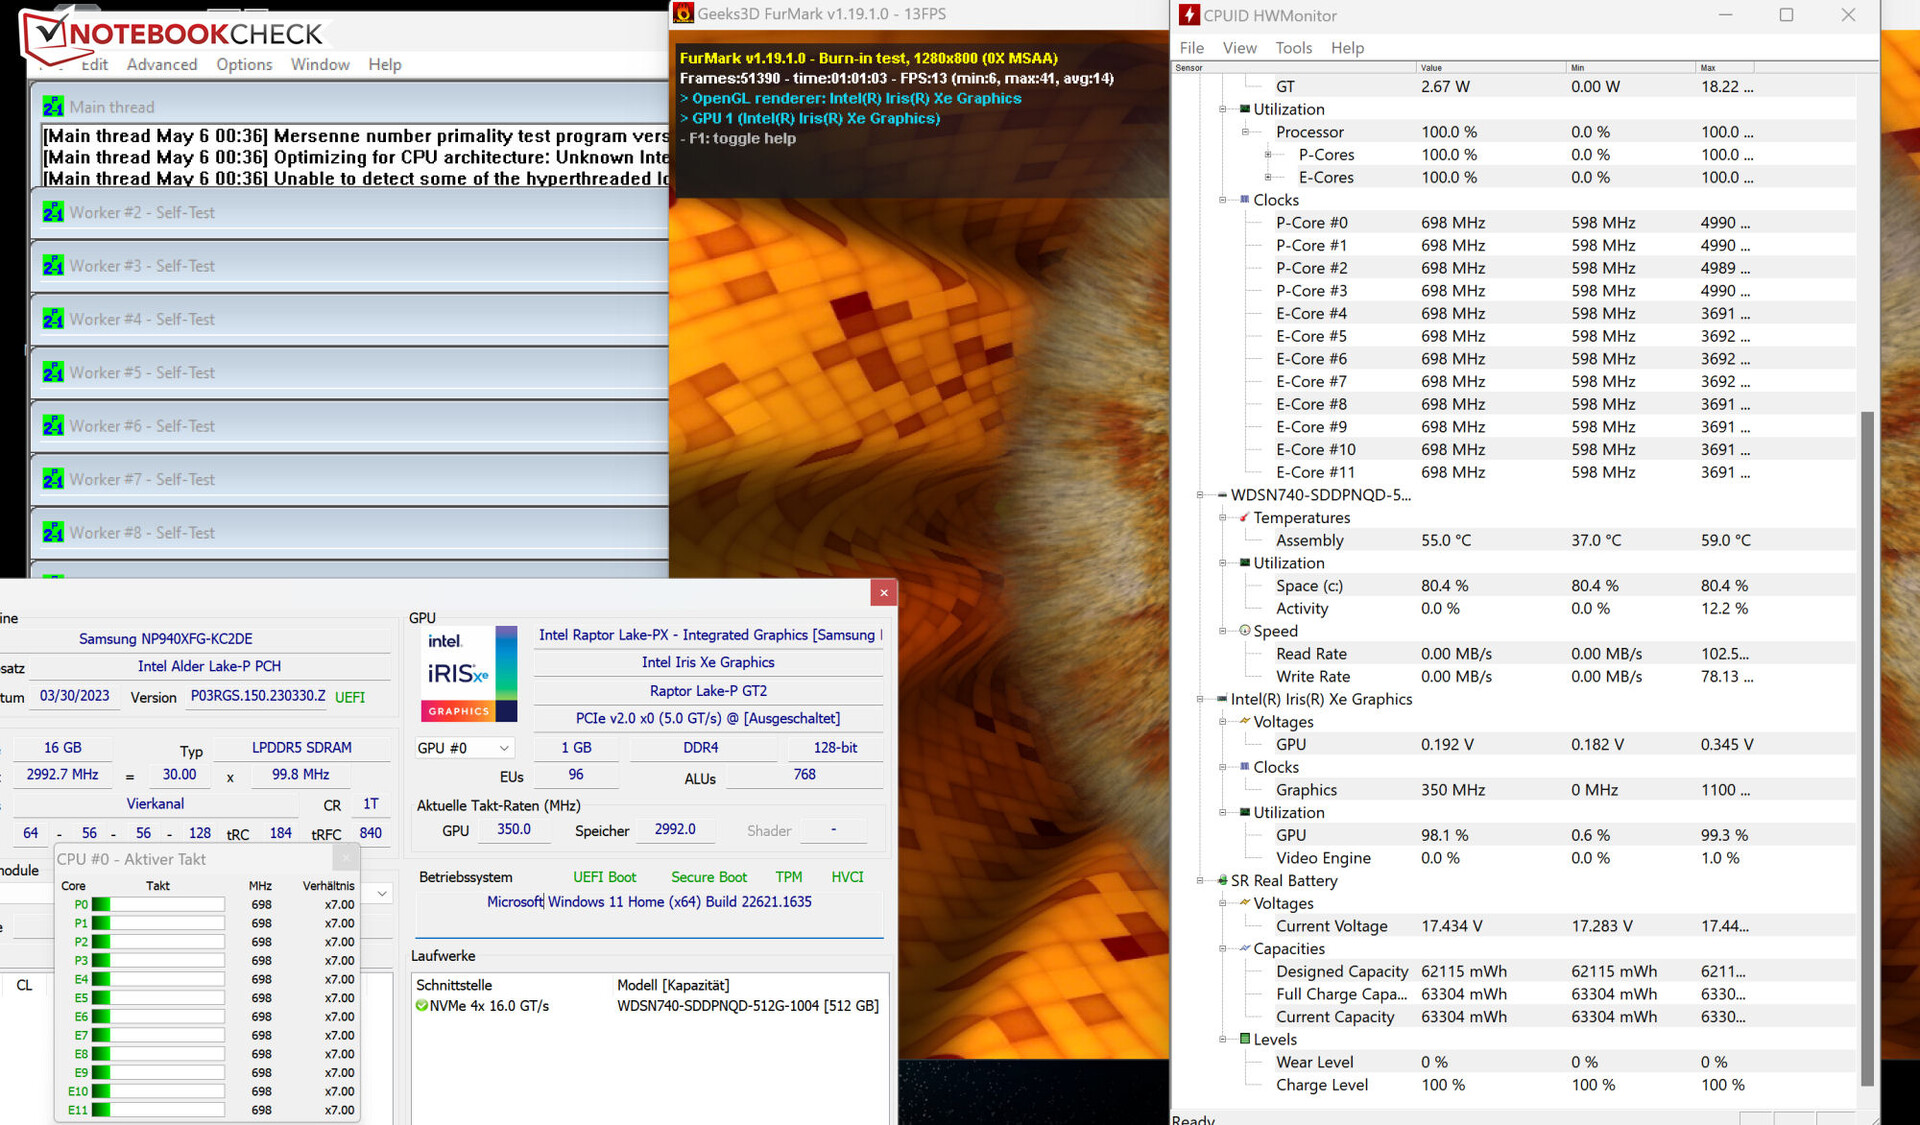Click the Temperatures thermometer icon
Image resolution: width=1920 pixels, height=1125 pixels.
point(1244,518)
